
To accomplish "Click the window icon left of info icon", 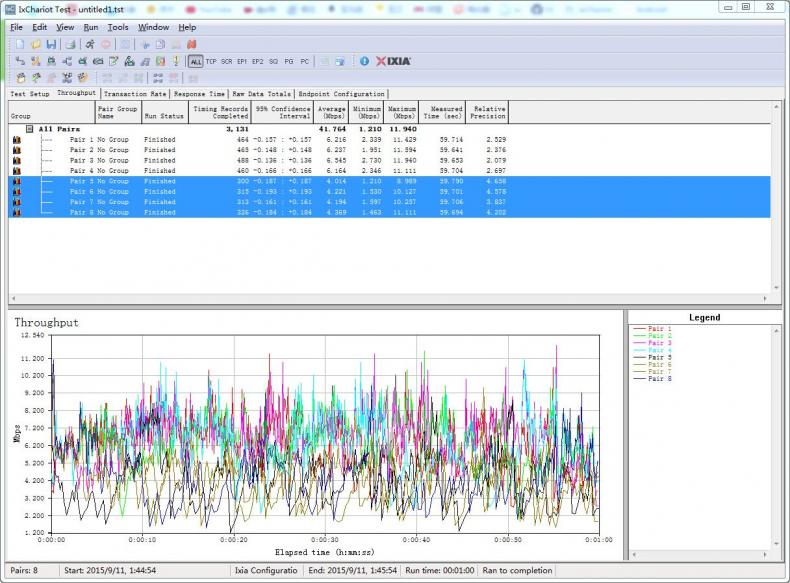I will [x=340, y=61].
